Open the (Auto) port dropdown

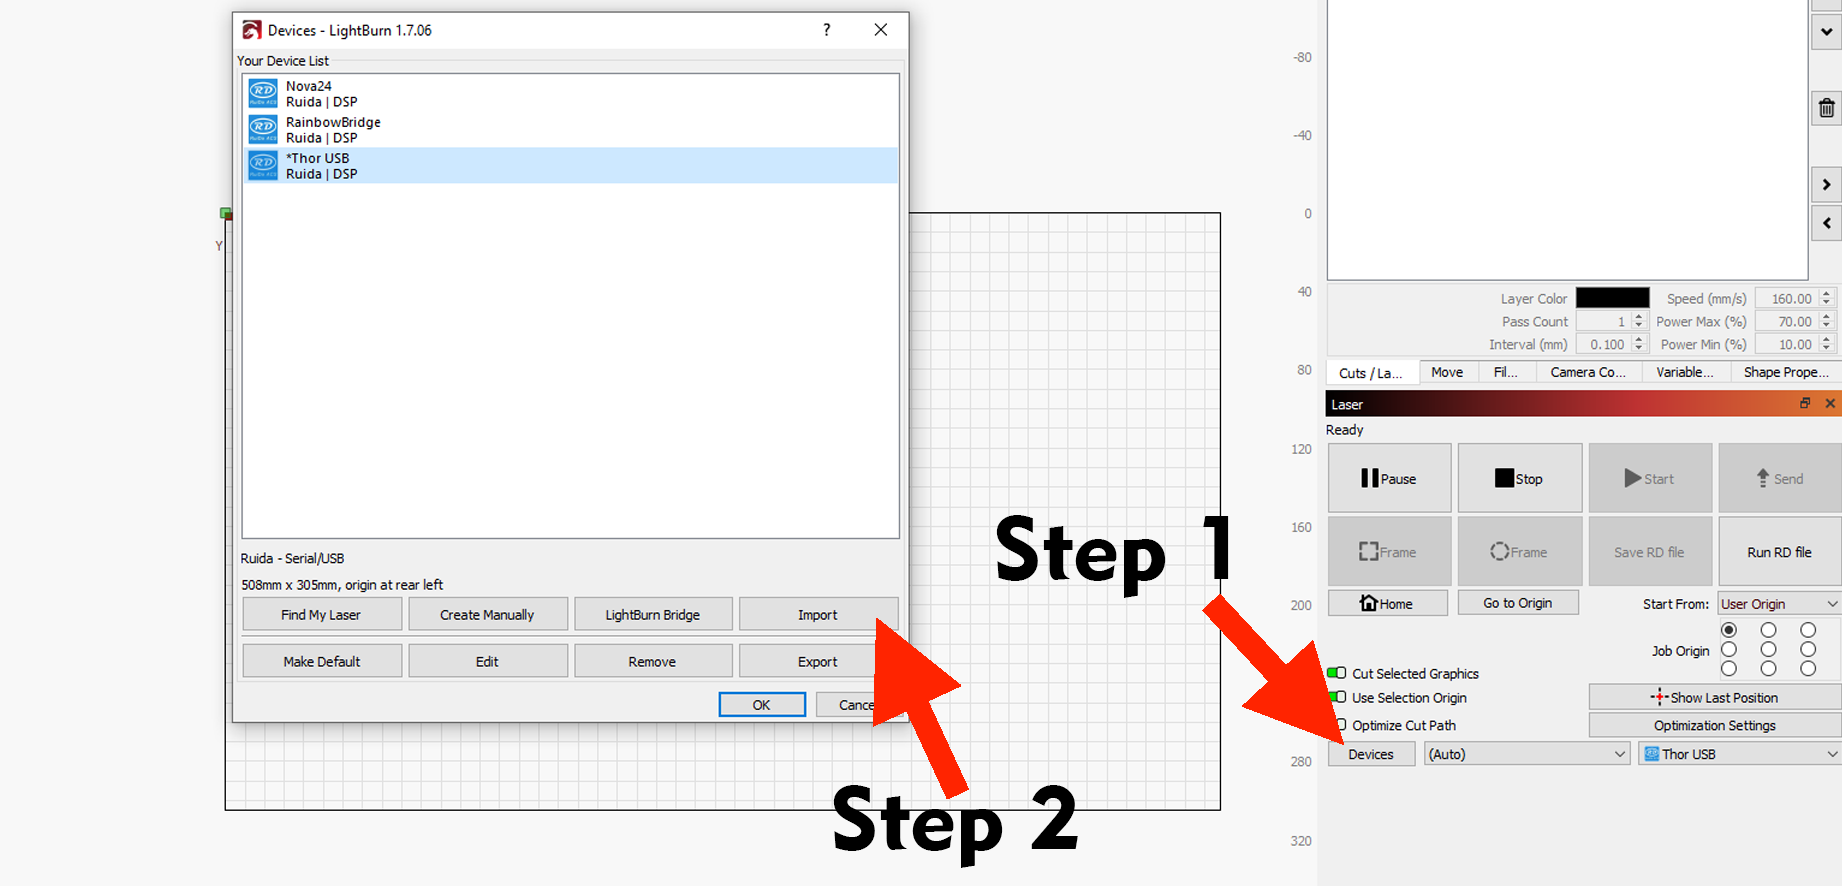click(x=1527, y=754)
